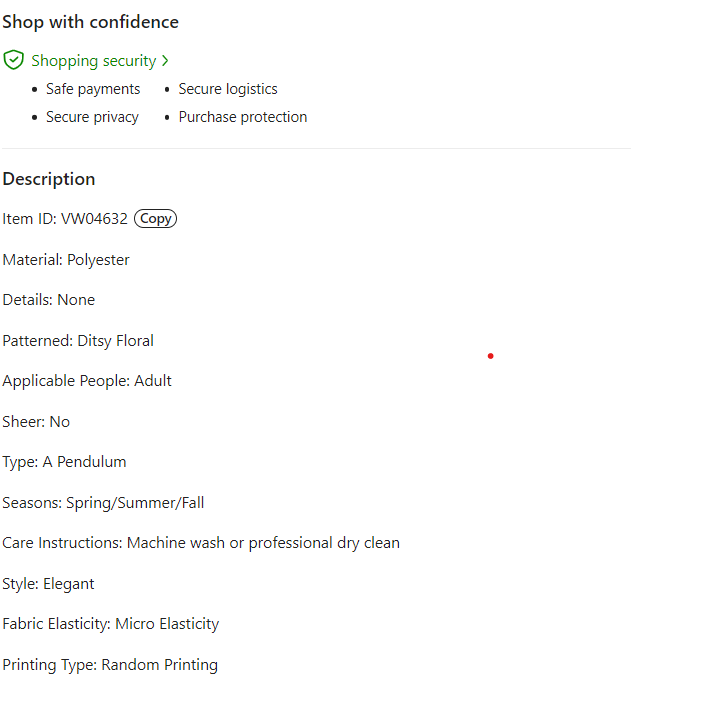Viewport: 727px width, 709px height.
Task: Copy the item ID with Copy button
Action: 155,219
